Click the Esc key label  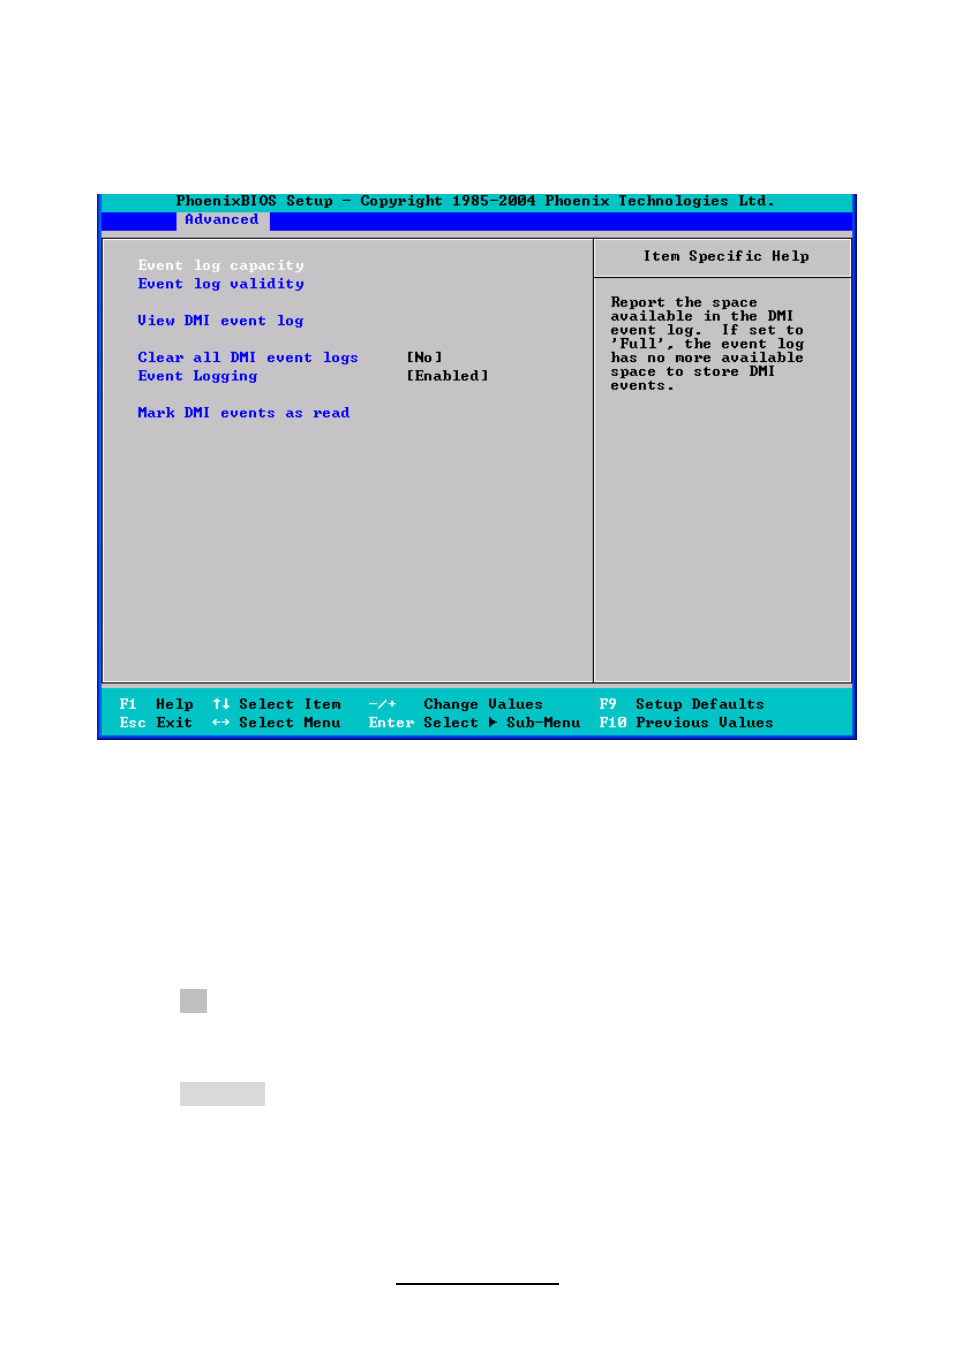click(132, 723)
